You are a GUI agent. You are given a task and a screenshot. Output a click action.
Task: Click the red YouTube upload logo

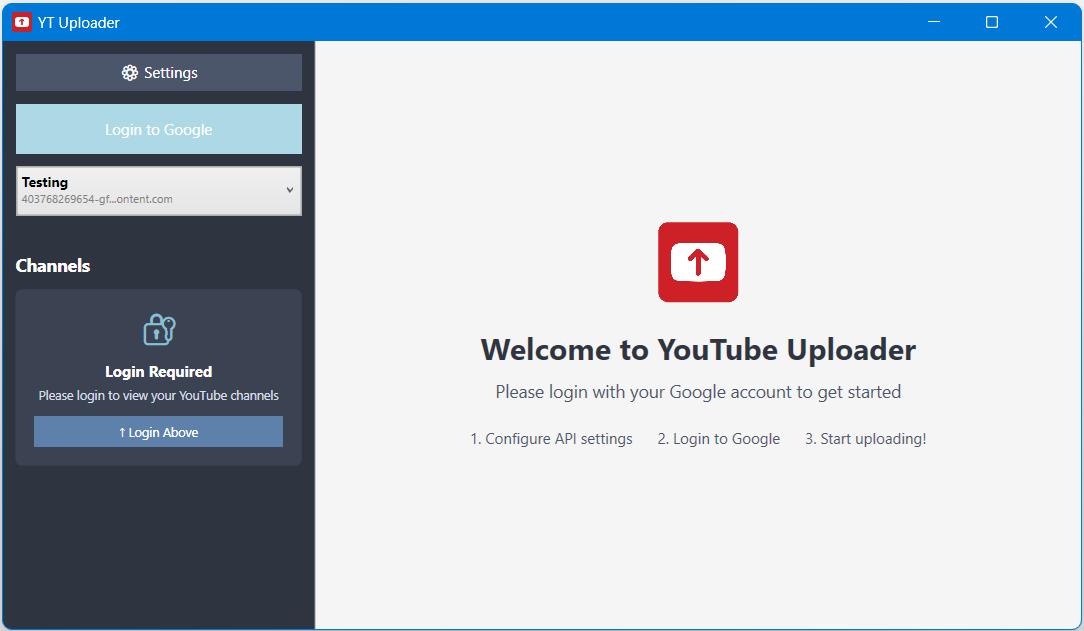(698, 262)
